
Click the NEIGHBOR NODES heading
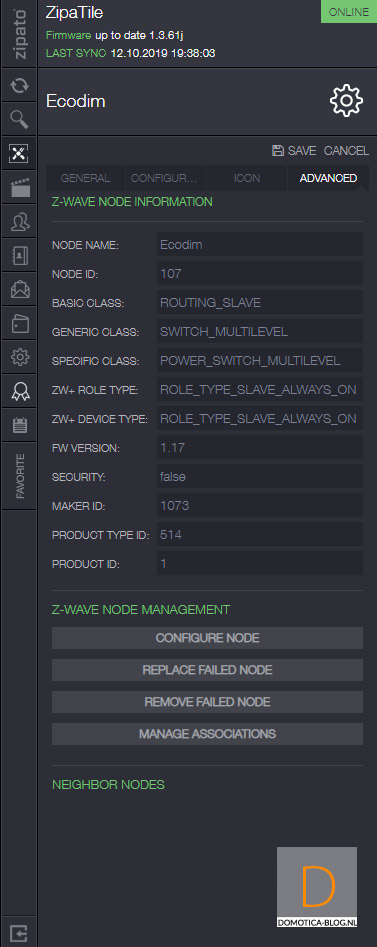[x=108, y=785]
